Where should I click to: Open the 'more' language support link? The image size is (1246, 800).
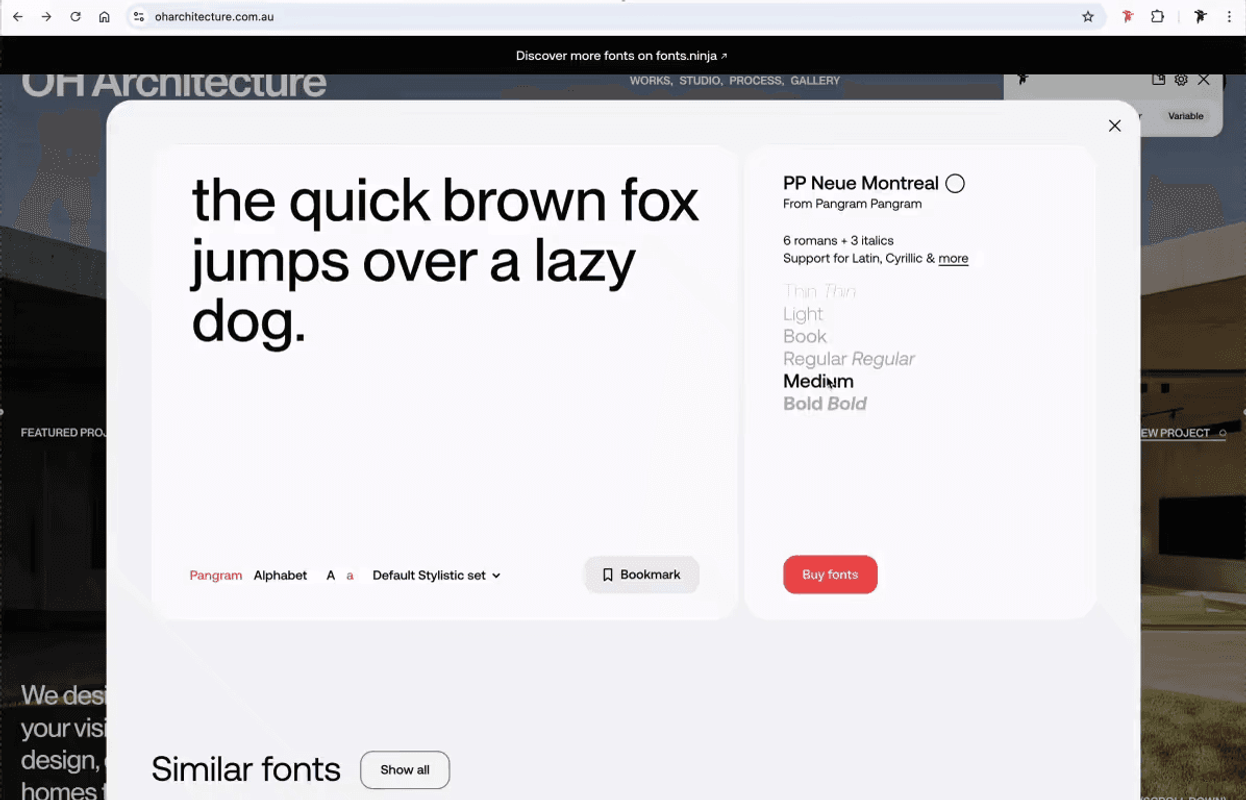tap(953, 258)
